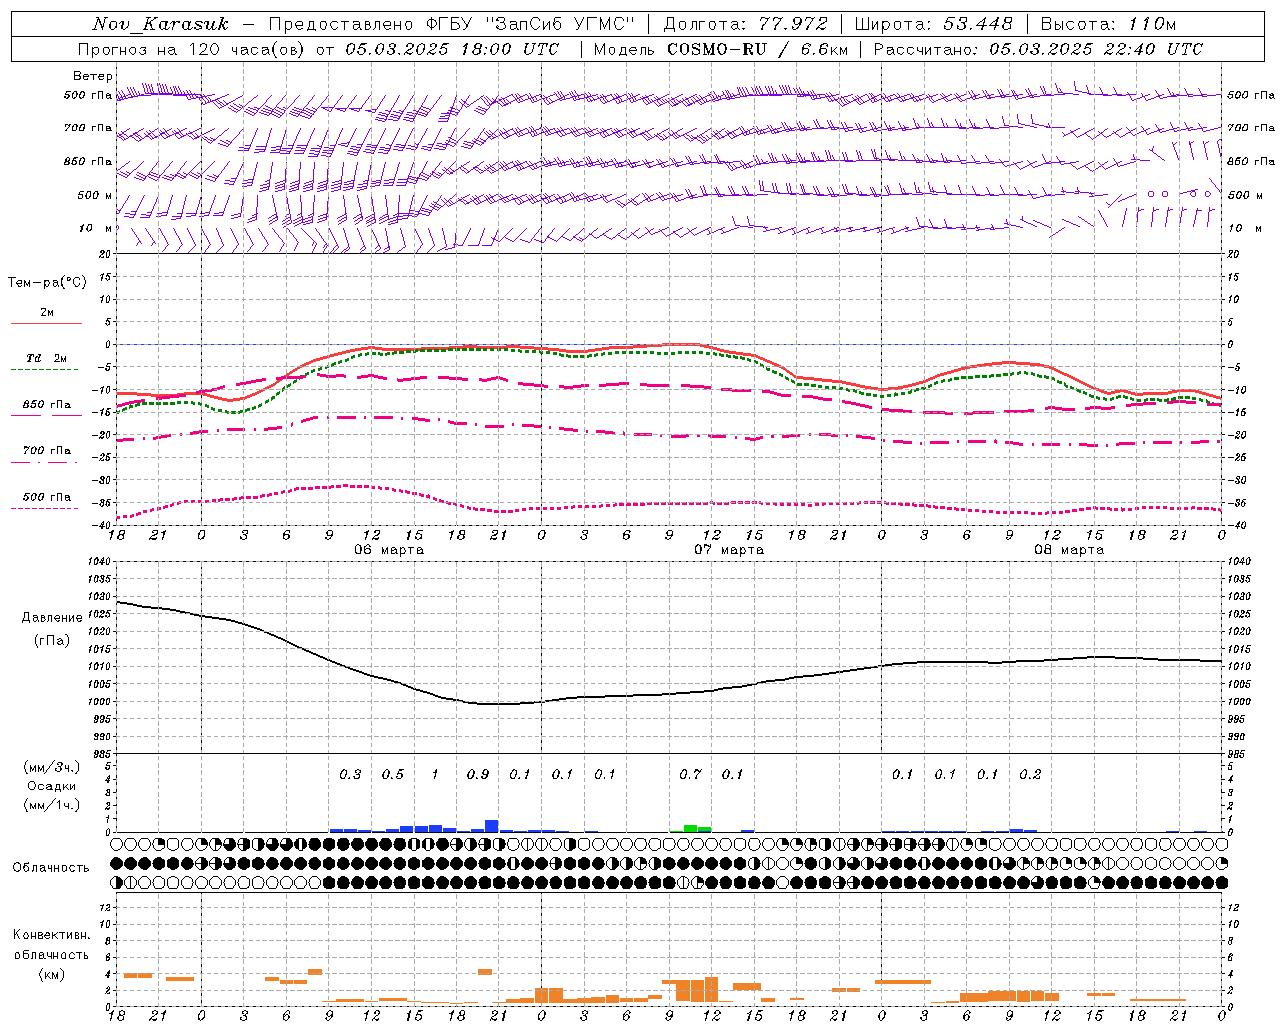Click the 500 гПа temperature legend entry
This screenshot has height=1024, width=1280.
[46, 497]
